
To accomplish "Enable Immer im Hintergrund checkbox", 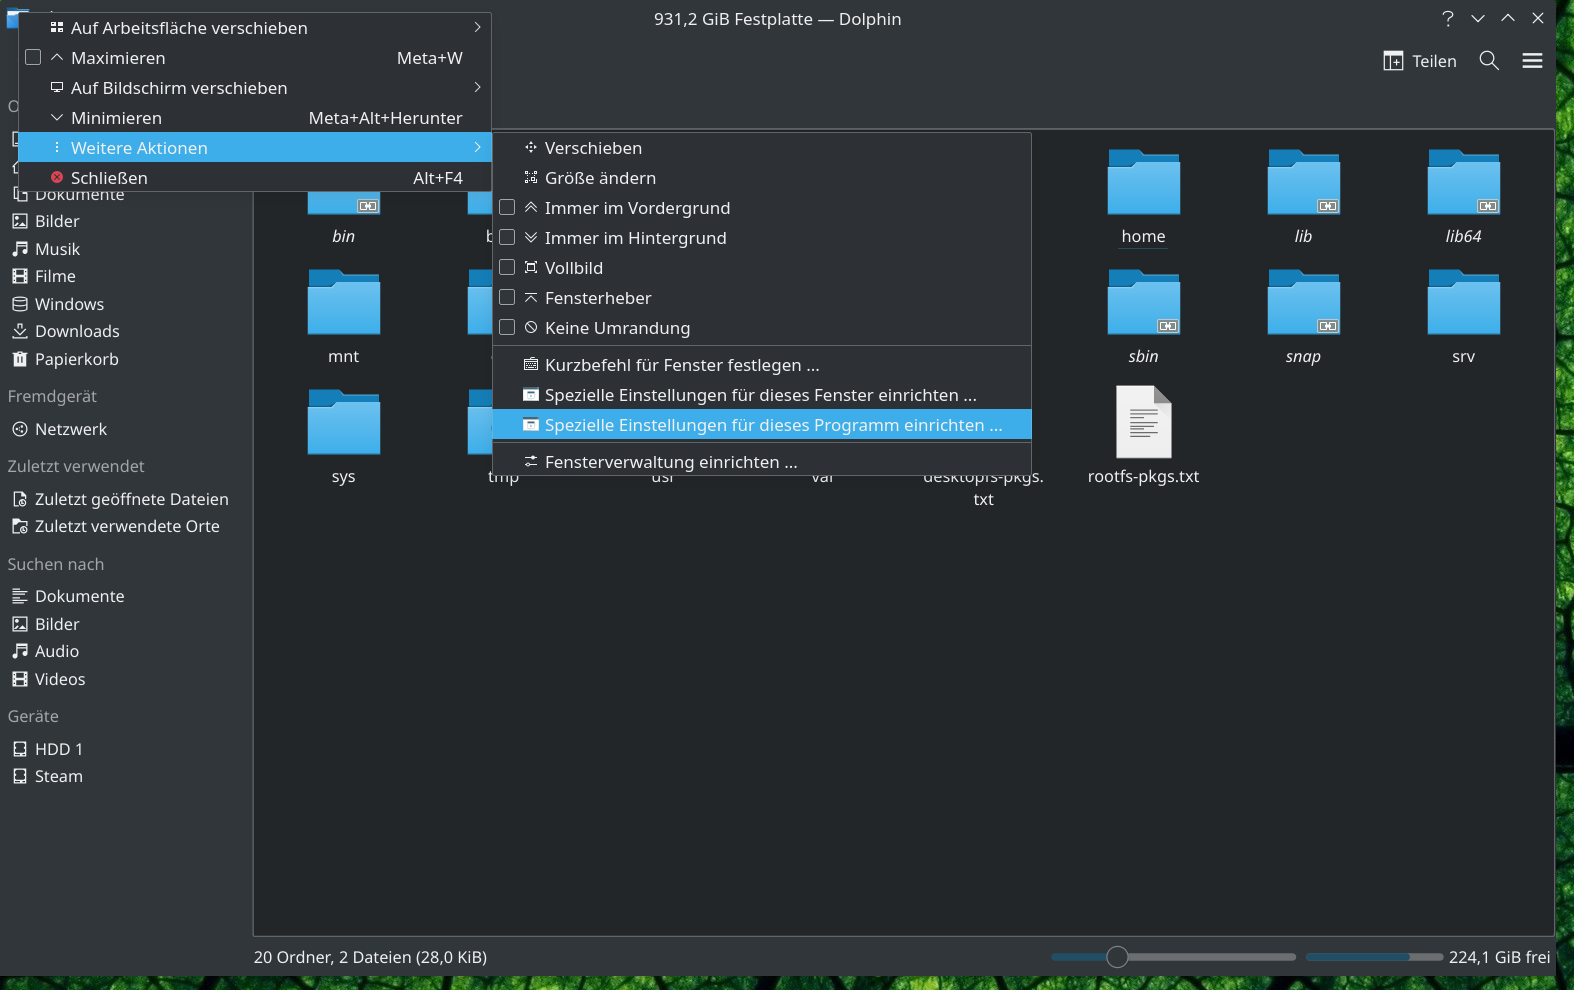I will click(x=507, y=238).
